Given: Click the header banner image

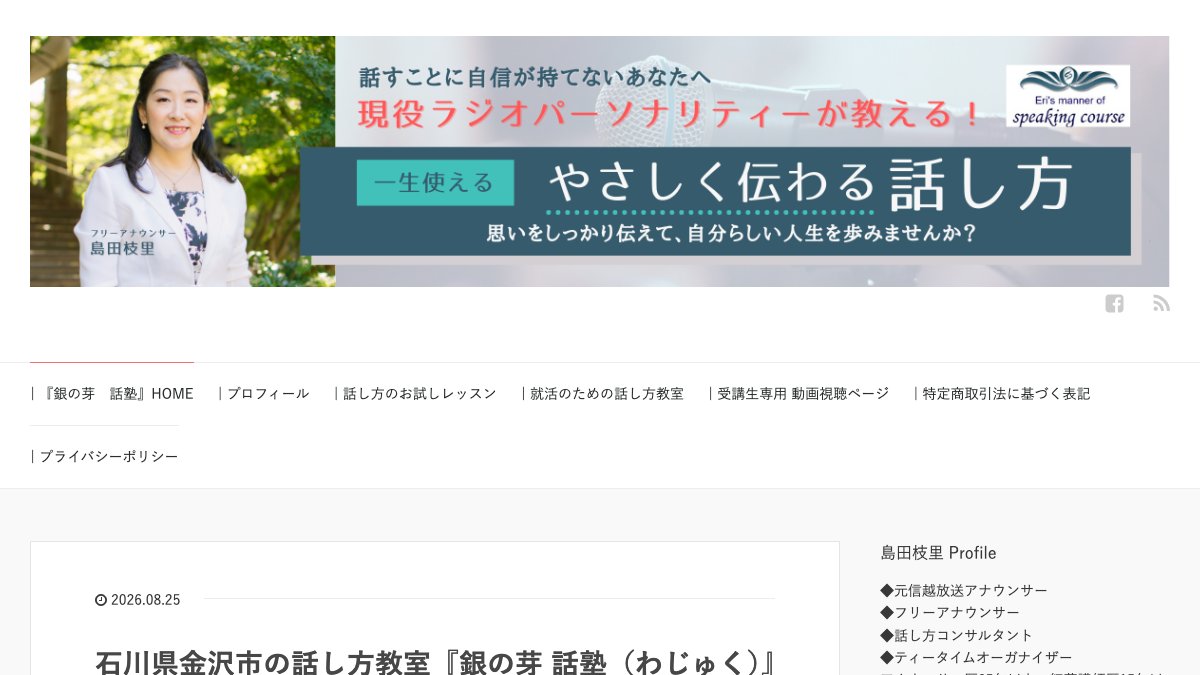Looking at the screenshot, I should click(599, 162).
